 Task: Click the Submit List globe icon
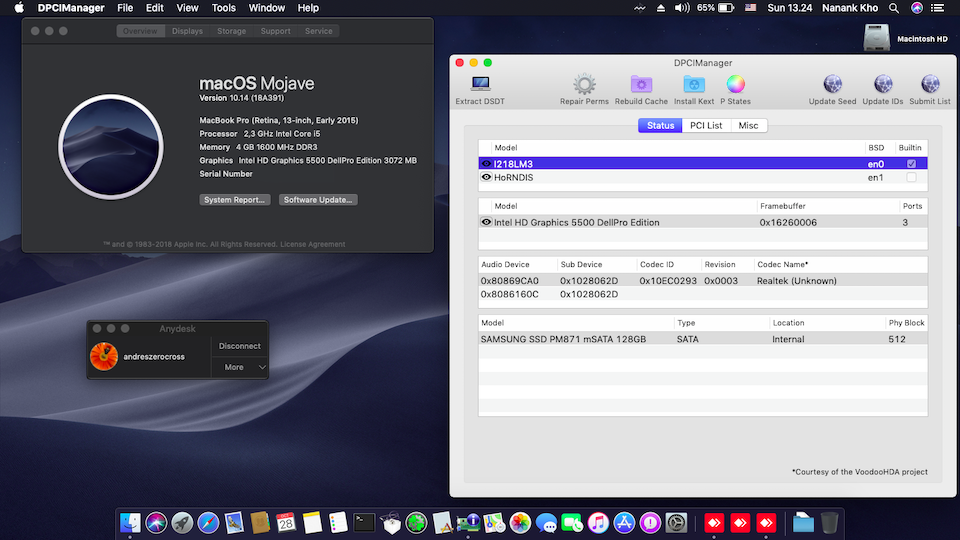tap(929, 84)
